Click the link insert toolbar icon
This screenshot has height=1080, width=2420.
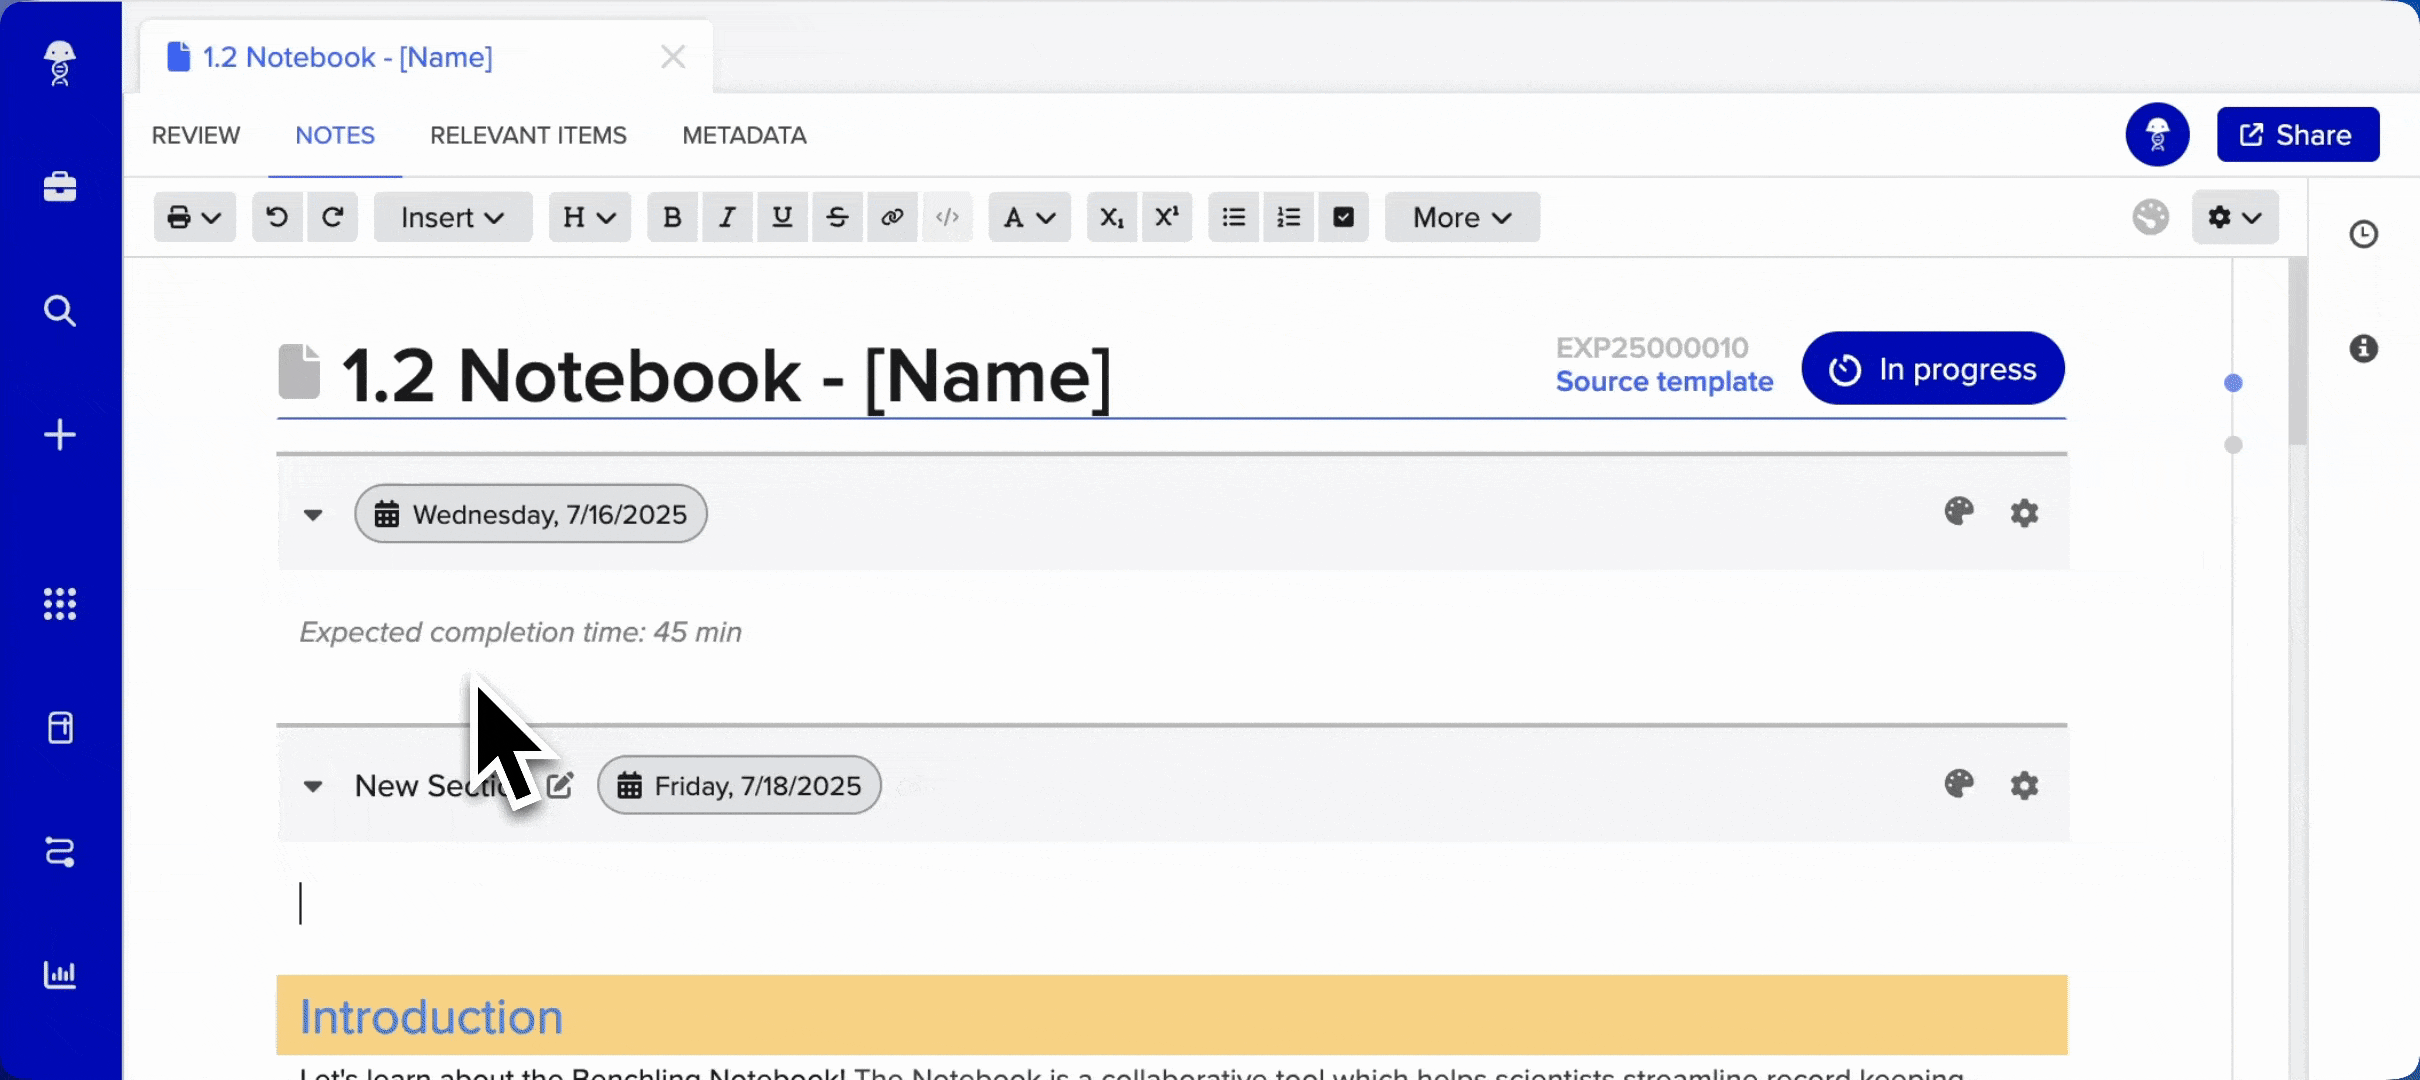(x=892, y=217)
